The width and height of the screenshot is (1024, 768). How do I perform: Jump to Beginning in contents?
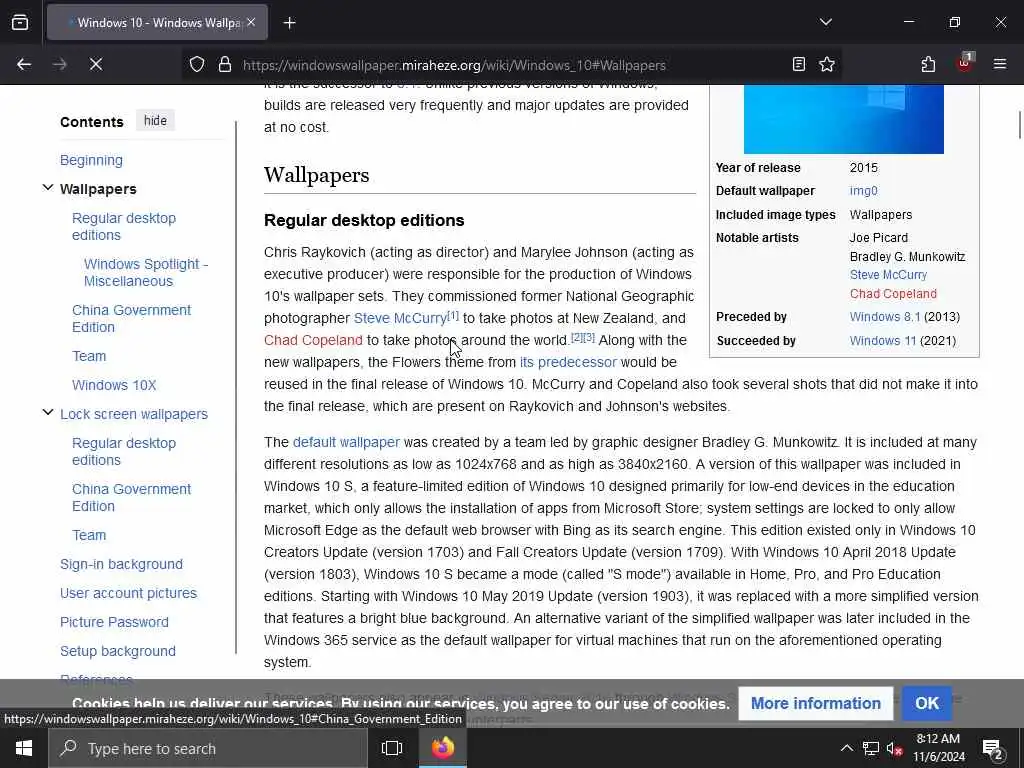[91, 160]
